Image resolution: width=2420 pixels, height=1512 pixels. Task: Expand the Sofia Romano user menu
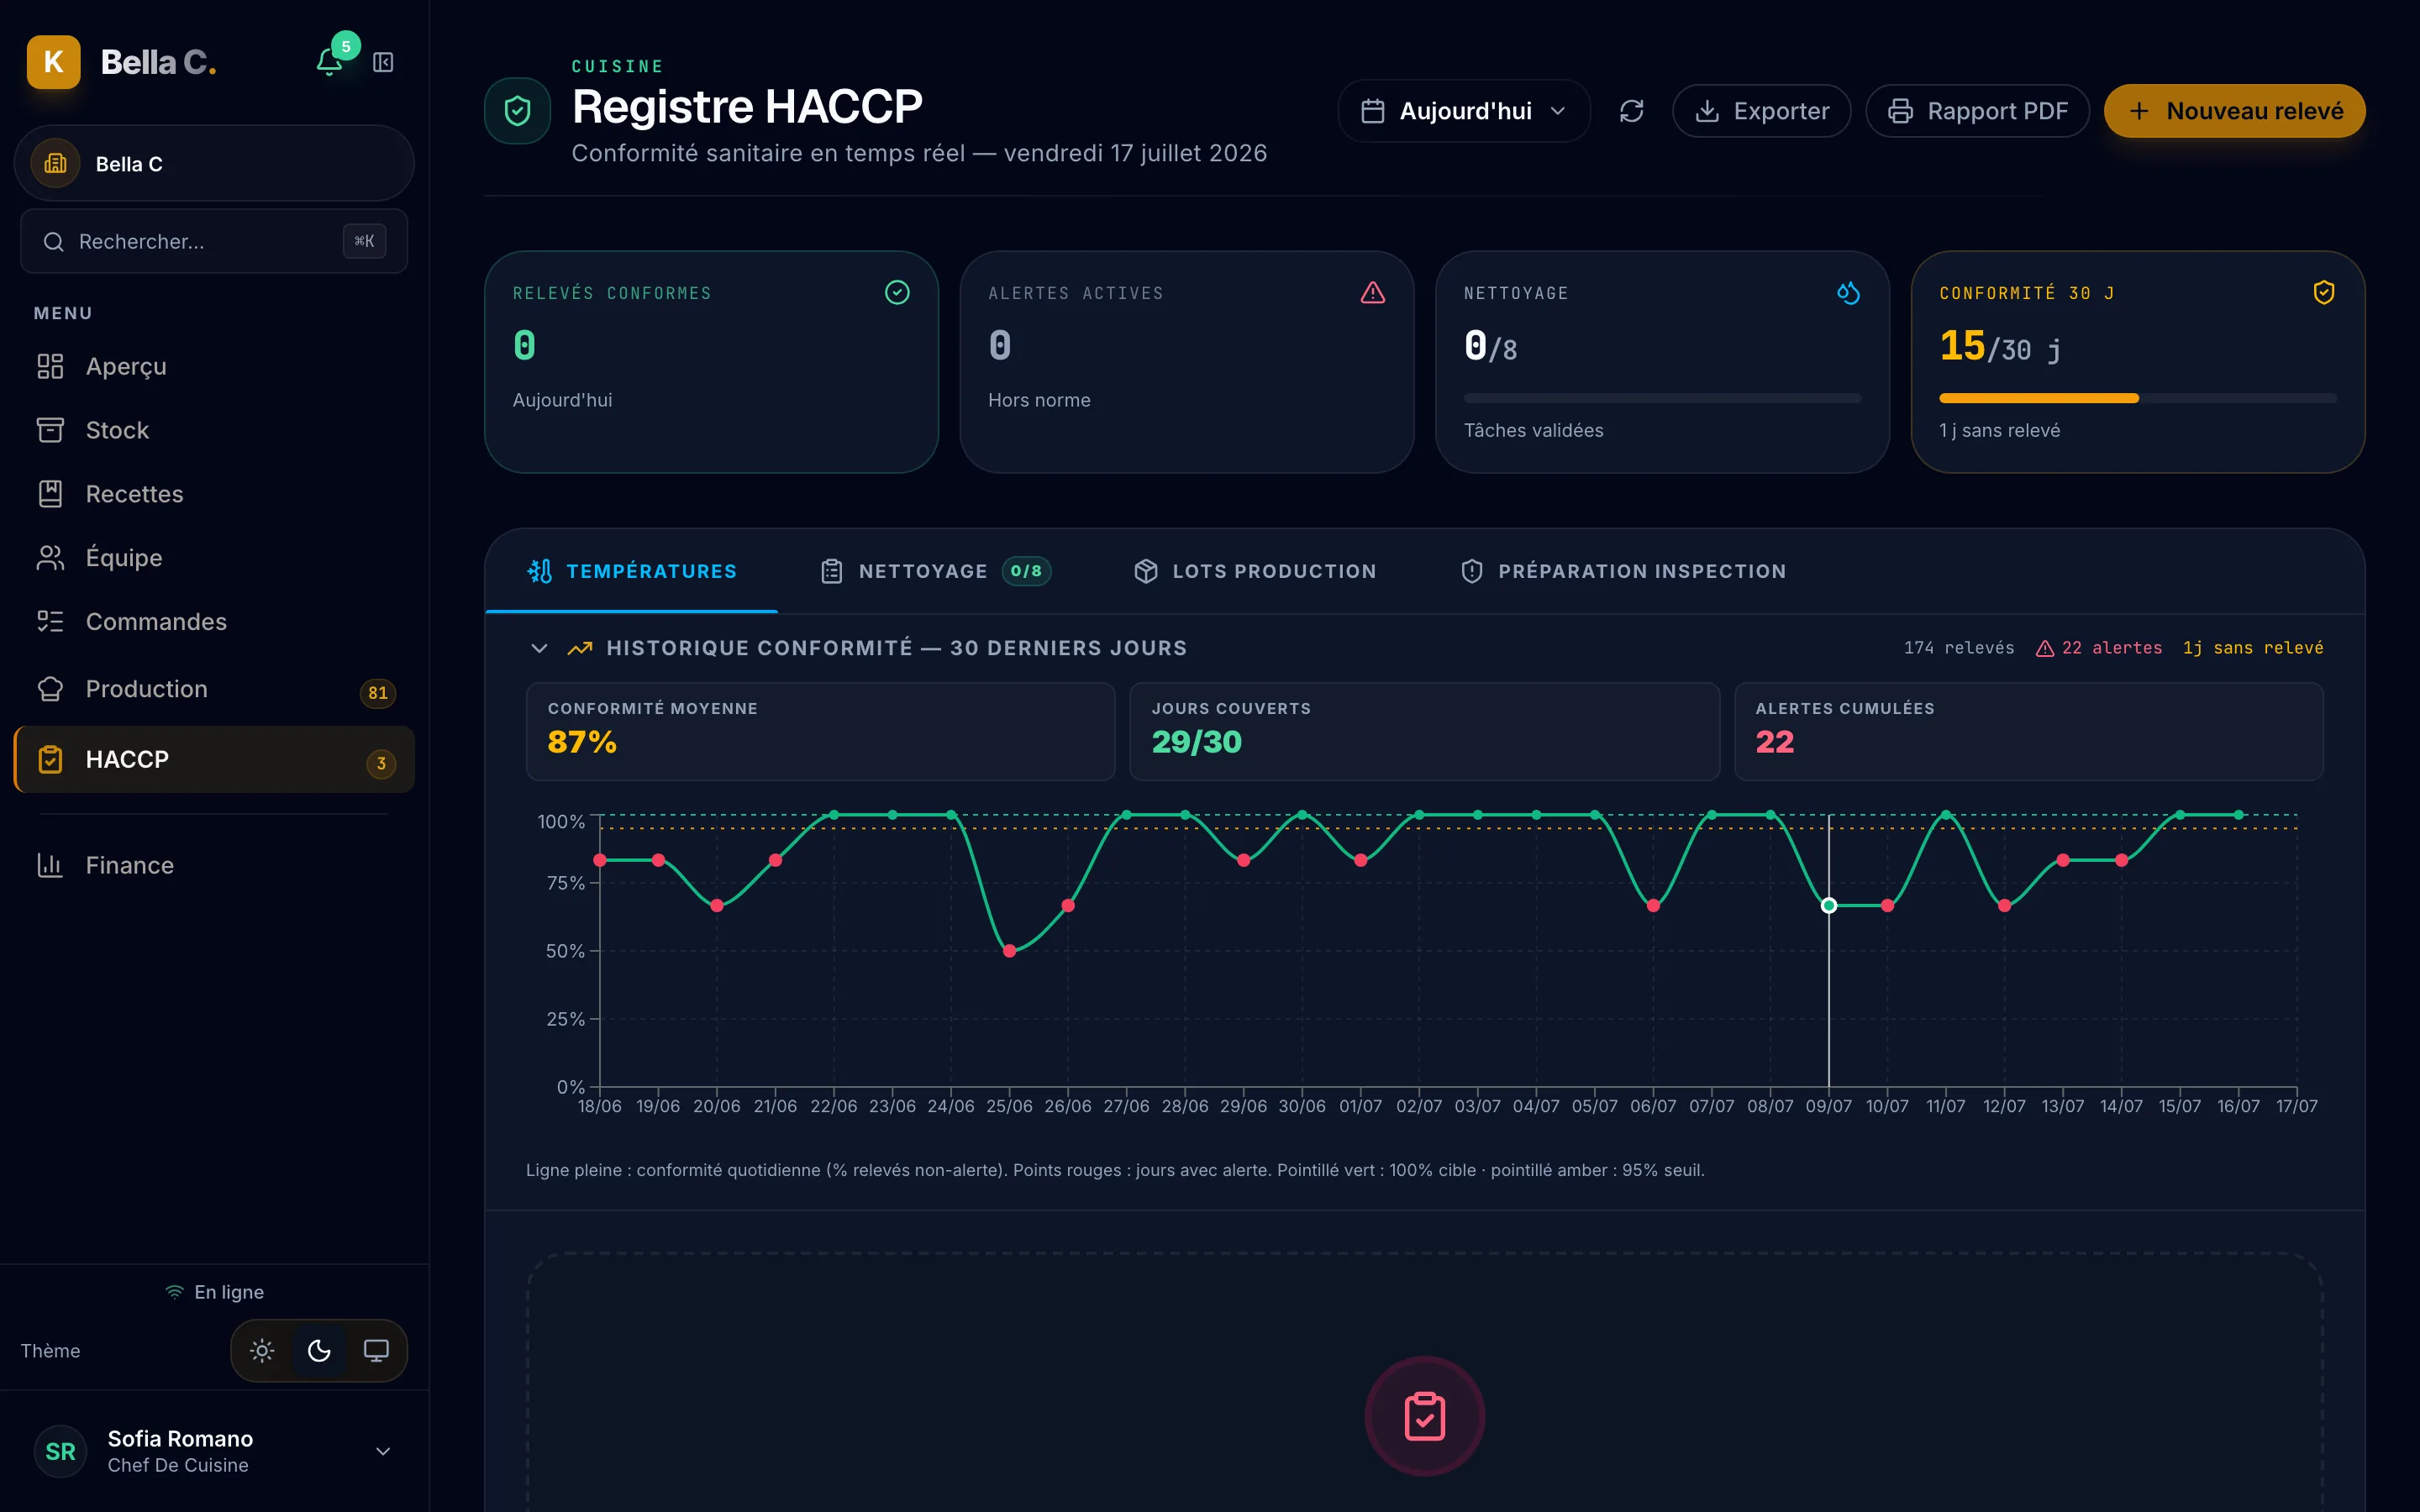[x=383, y=1451]
